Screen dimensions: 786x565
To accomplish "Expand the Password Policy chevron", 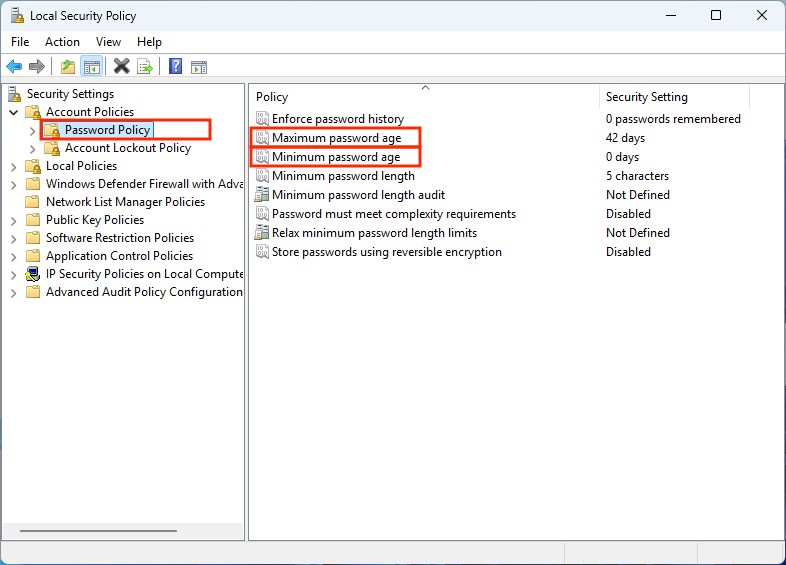I will point(33,131).
